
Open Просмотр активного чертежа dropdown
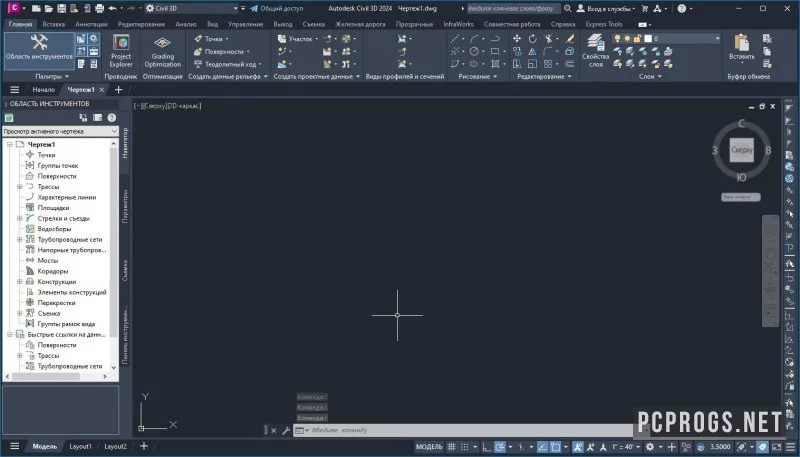61,132
